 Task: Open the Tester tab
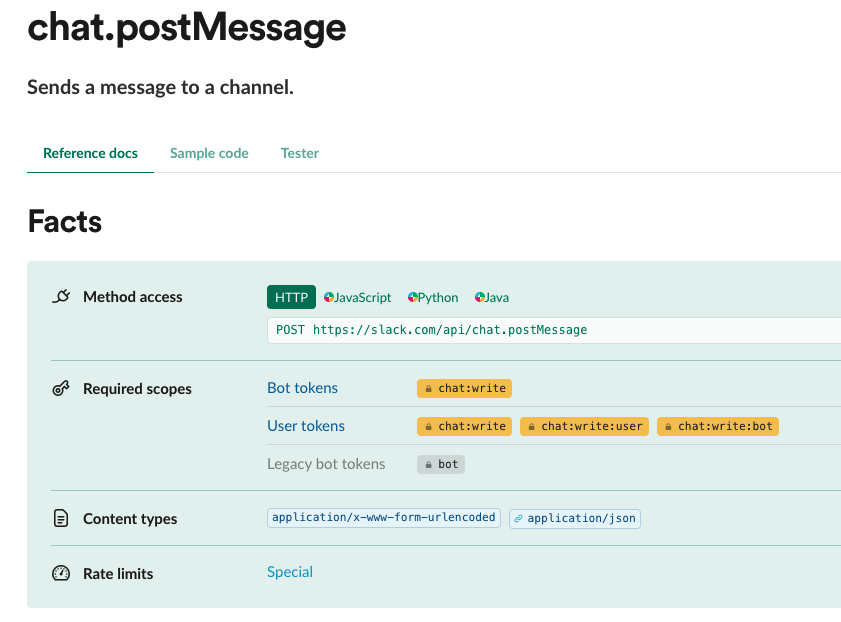click(300, 153)
